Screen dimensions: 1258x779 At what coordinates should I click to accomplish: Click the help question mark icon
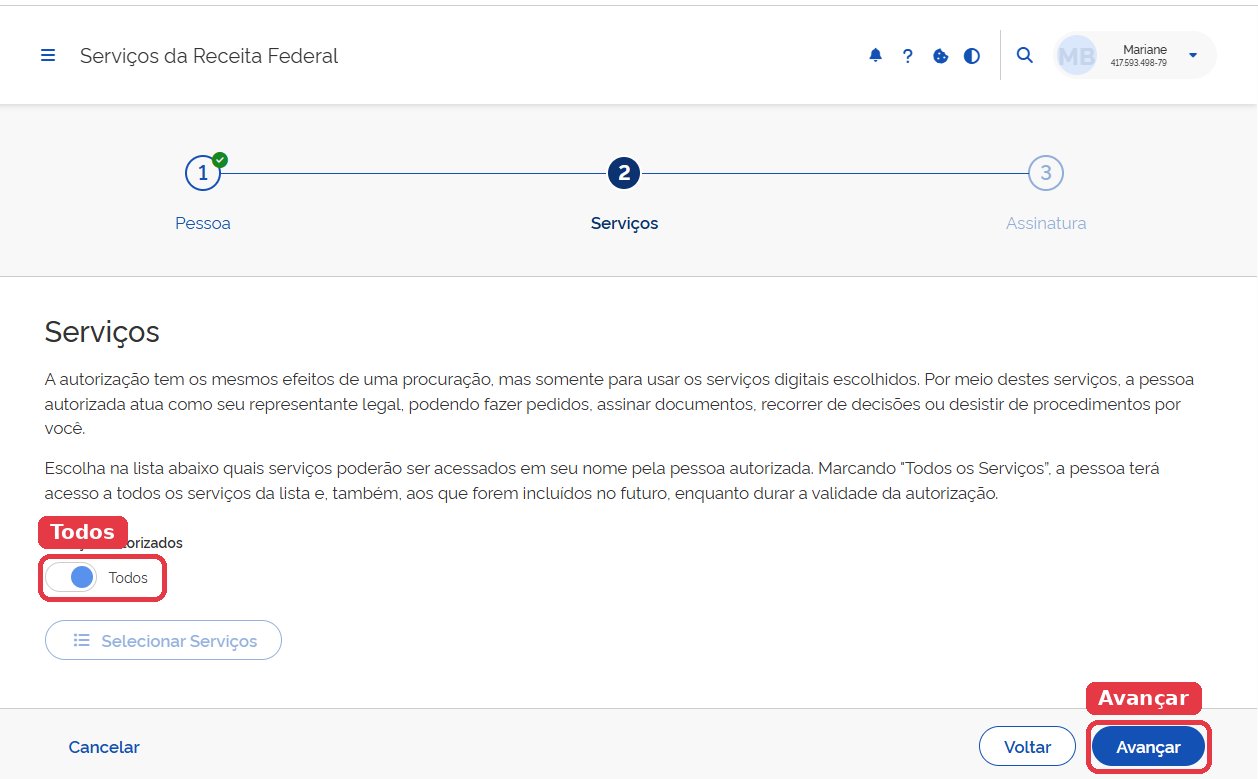(908, 56)
